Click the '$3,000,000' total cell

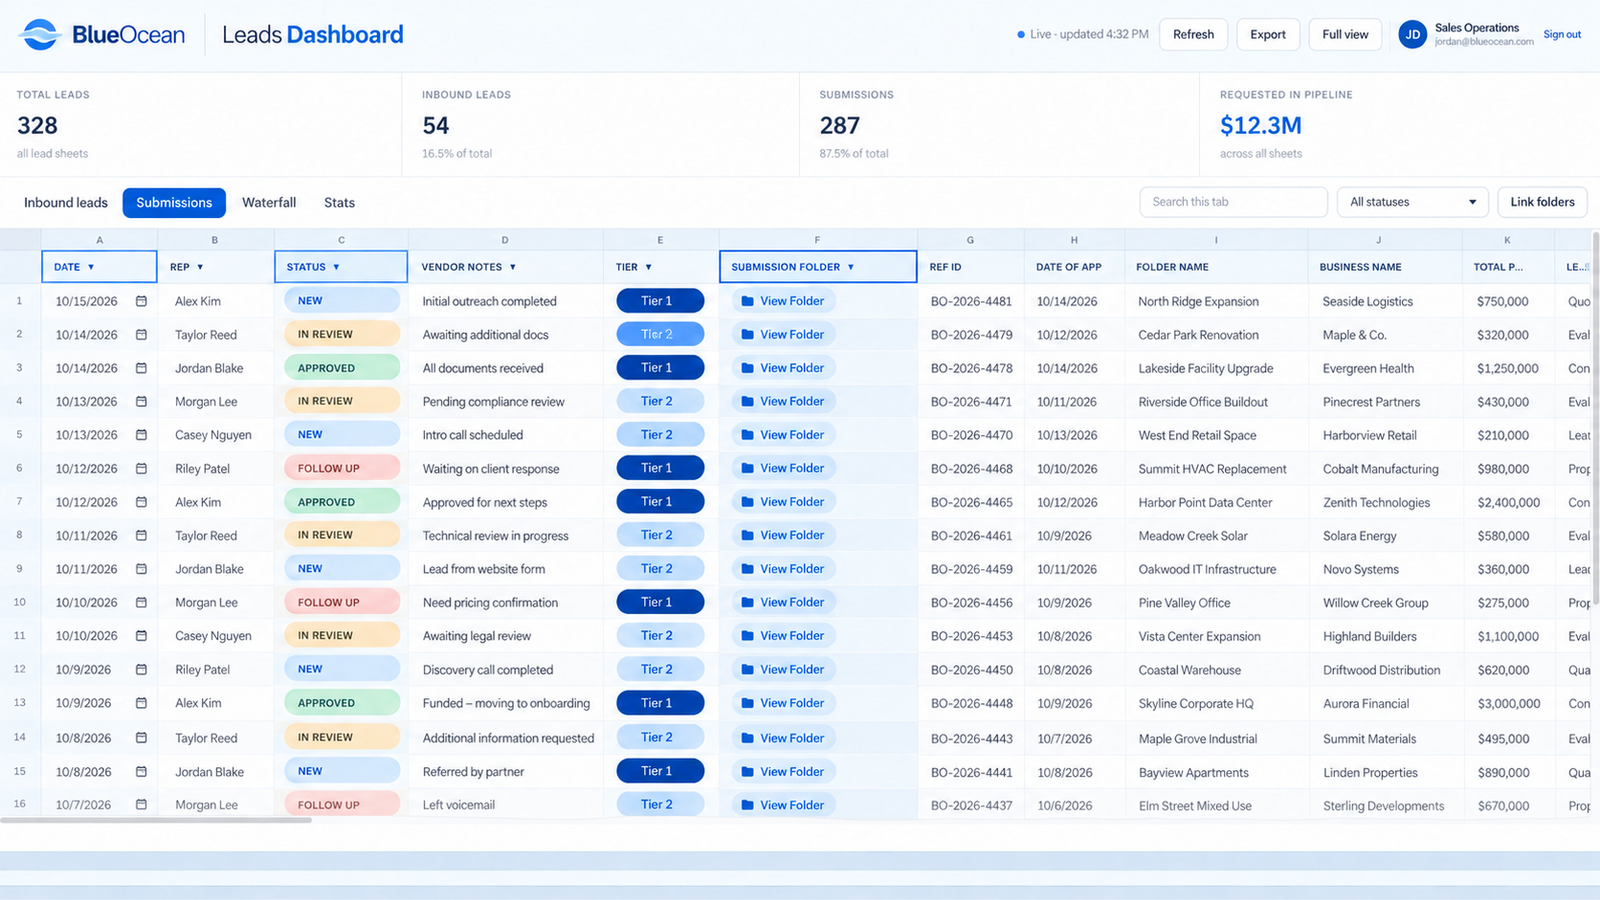pos(1509,703)
